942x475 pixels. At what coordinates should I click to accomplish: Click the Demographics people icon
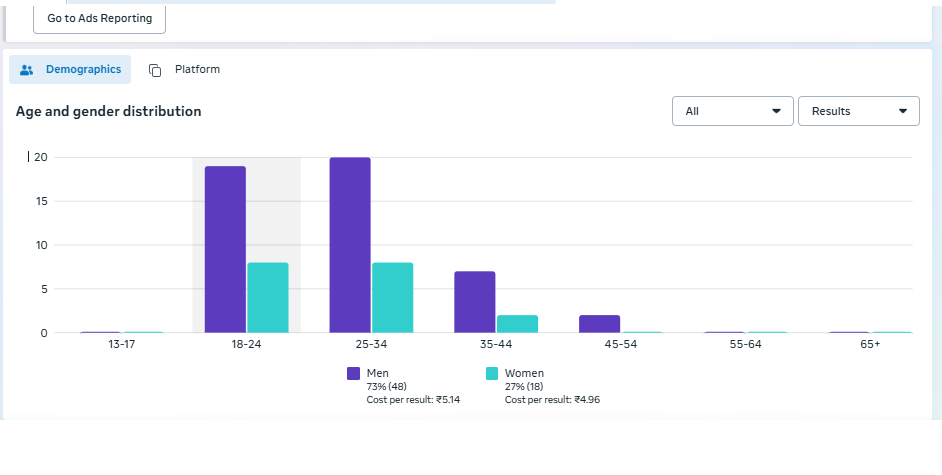click(x=27, y=70)
